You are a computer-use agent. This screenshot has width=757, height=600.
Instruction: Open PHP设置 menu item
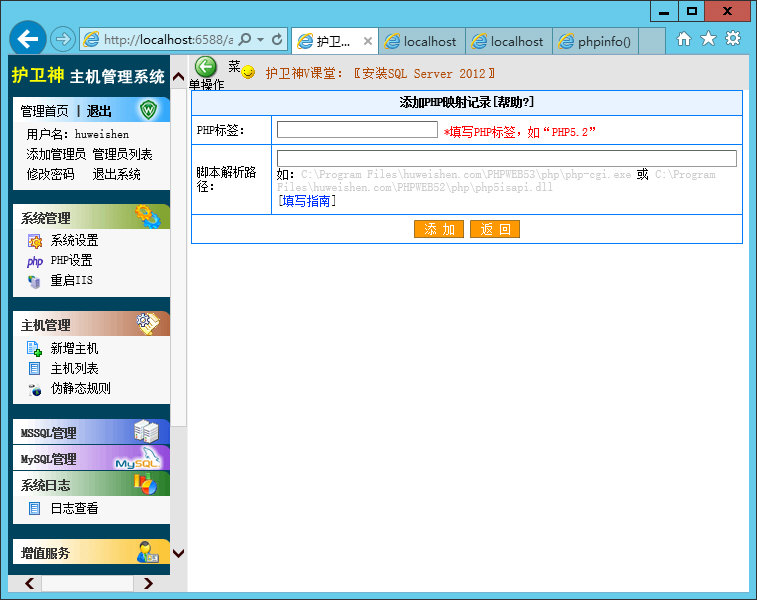[71, 261]
